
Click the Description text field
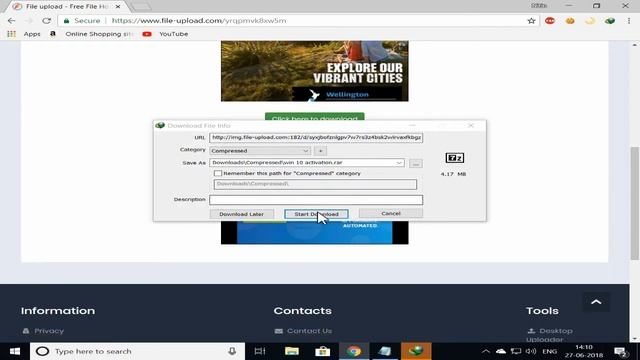coord(316,200)
